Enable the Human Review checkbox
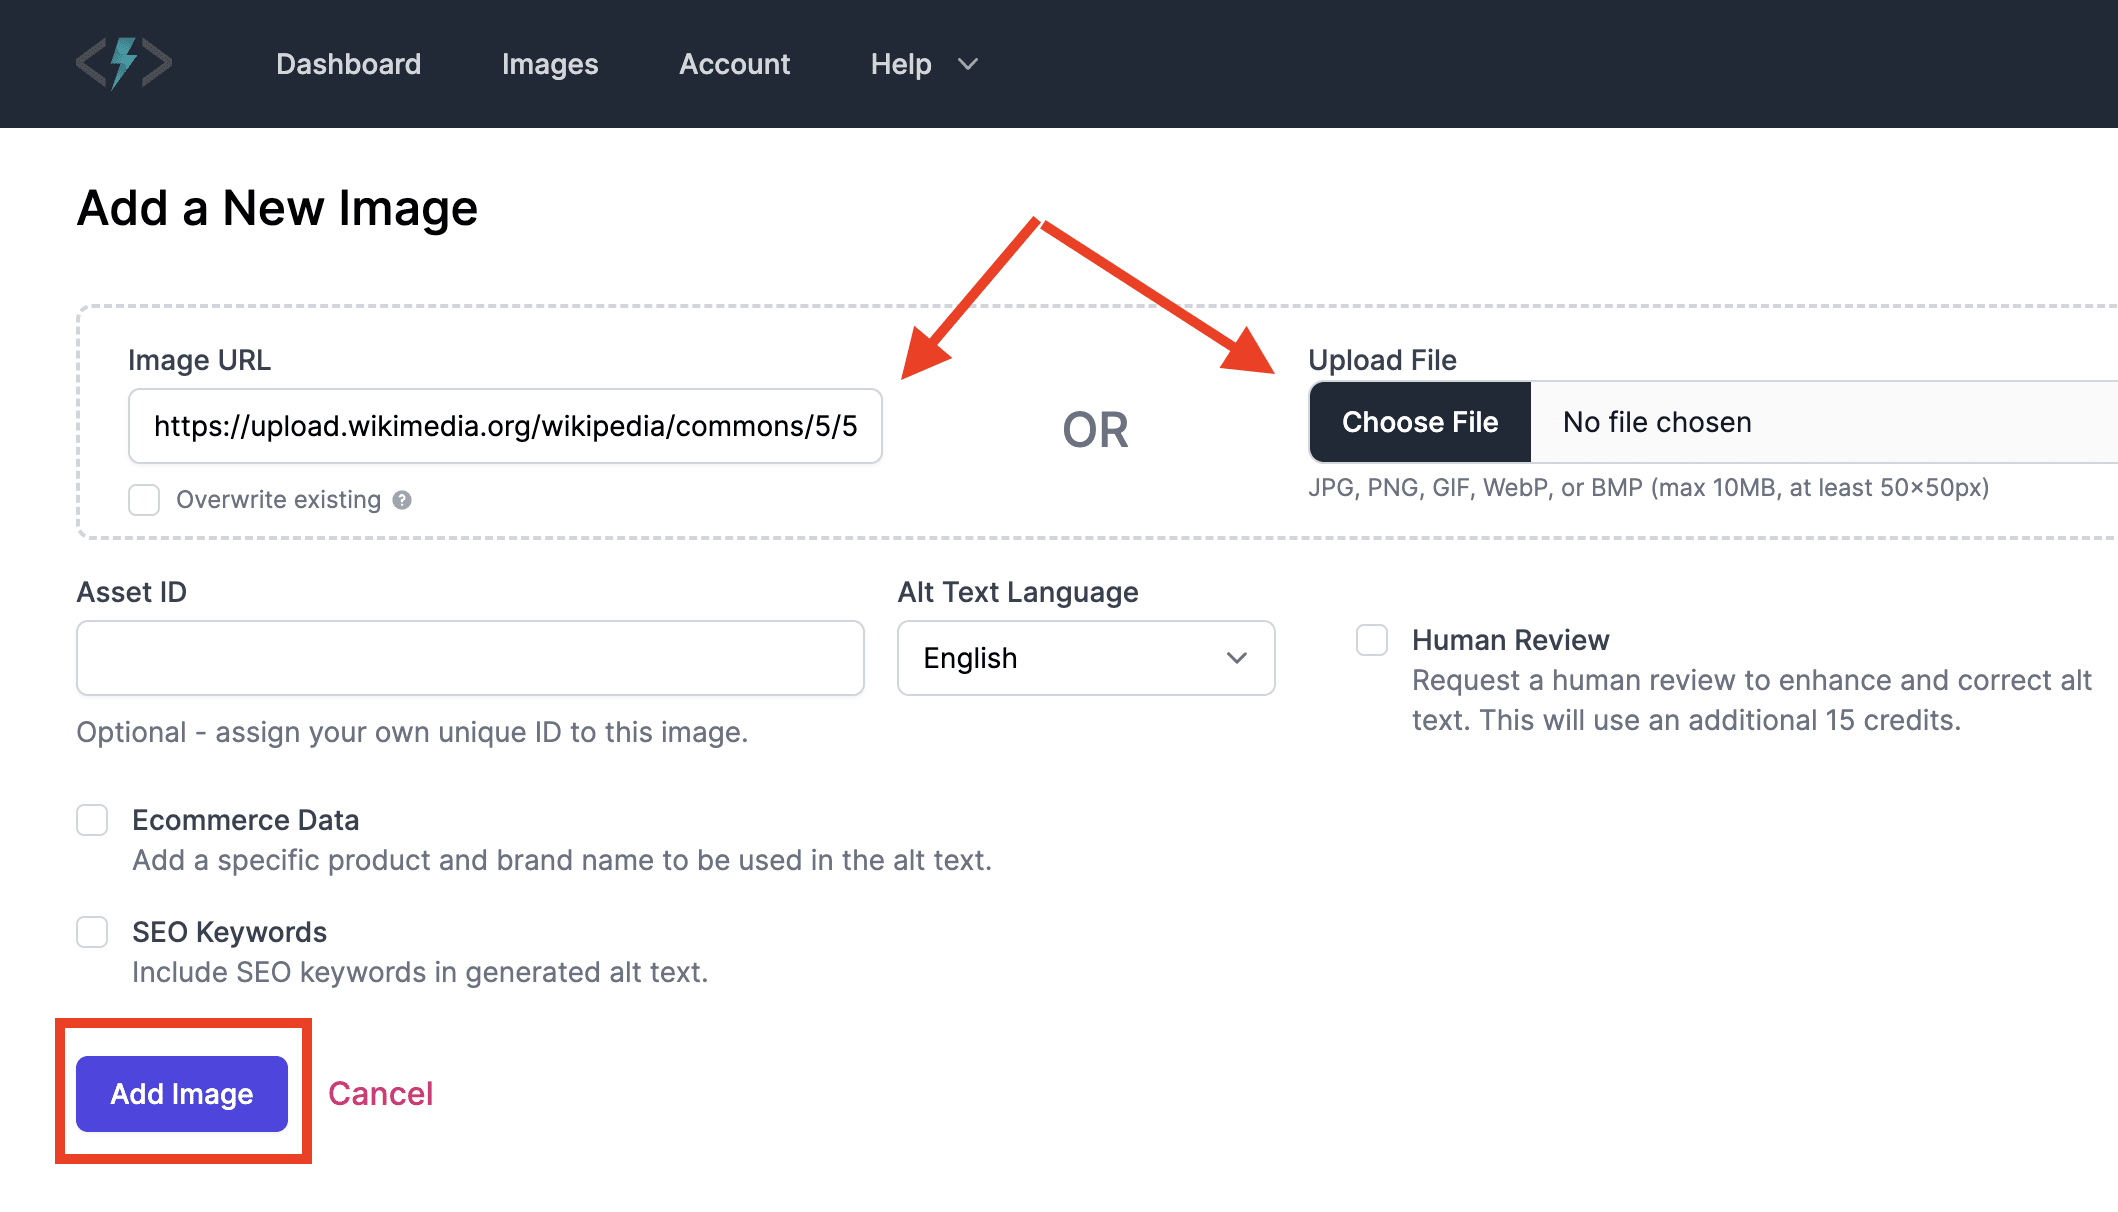This screenshot has height=1212, width=2118. 1372,640
